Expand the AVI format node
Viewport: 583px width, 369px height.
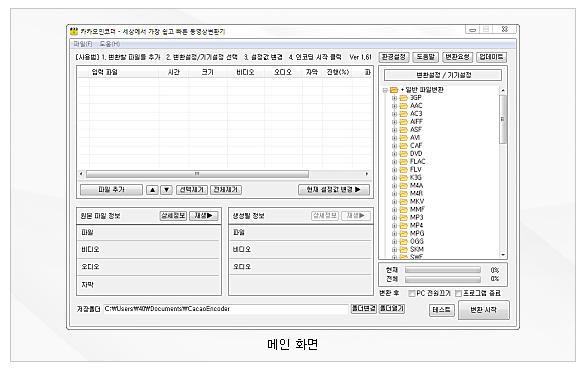(x=394, y=138)
